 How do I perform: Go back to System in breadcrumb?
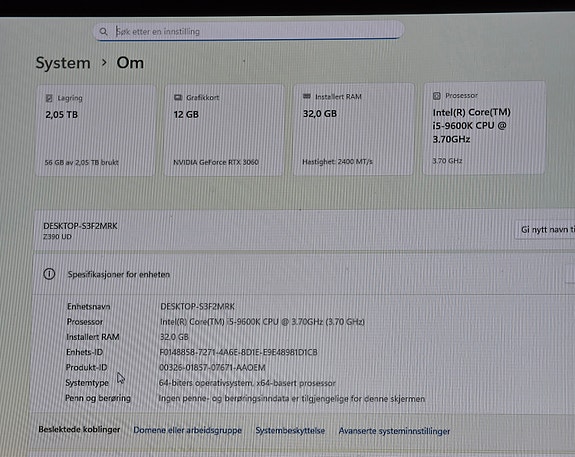pyautogui.click(x=63, y=63)
